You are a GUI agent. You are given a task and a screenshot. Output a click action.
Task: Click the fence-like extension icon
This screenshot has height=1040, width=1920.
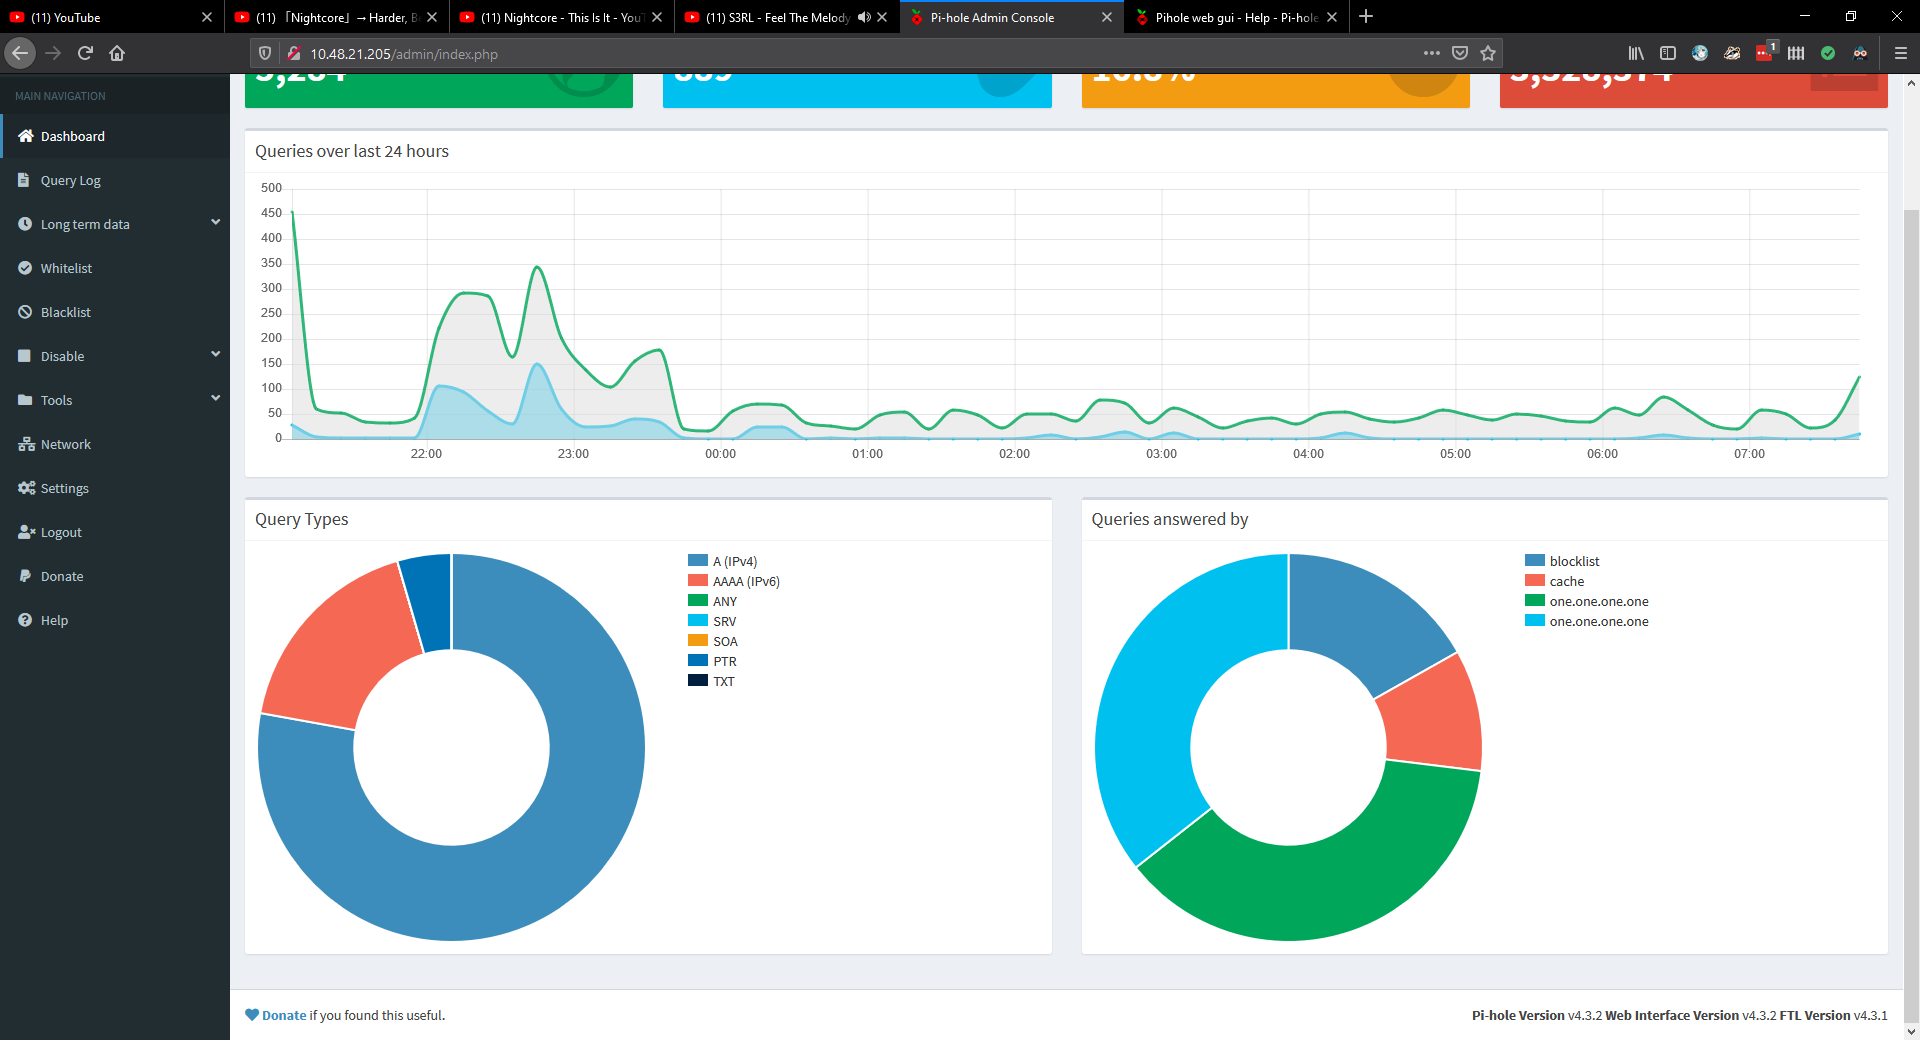1796,53
